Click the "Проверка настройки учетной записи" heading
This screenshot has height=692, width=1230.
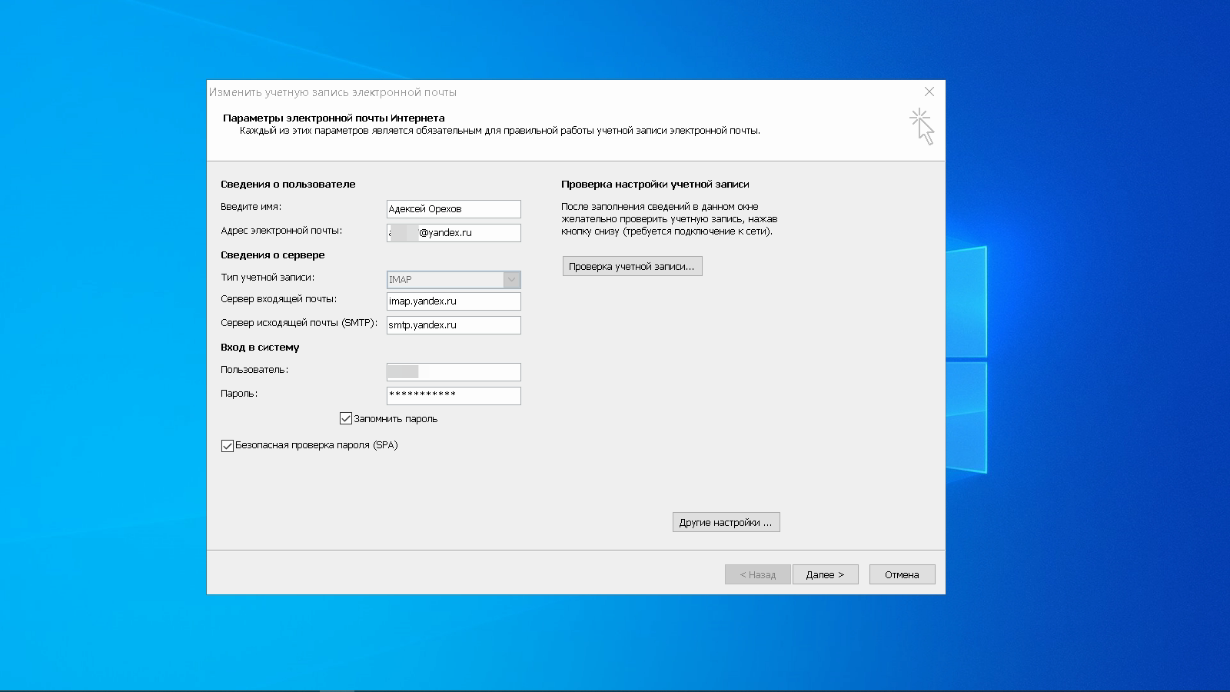pos(655,185)
